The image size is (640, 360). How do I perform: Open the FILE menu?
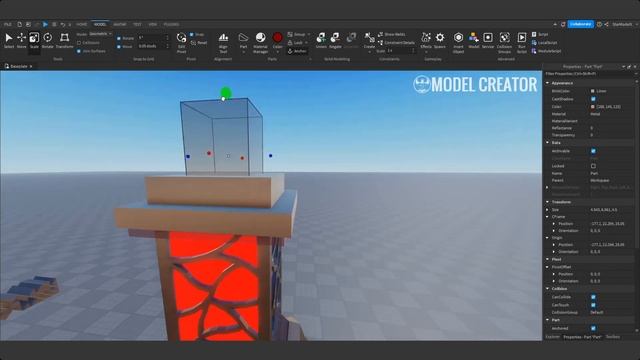[x=8, y=24]
